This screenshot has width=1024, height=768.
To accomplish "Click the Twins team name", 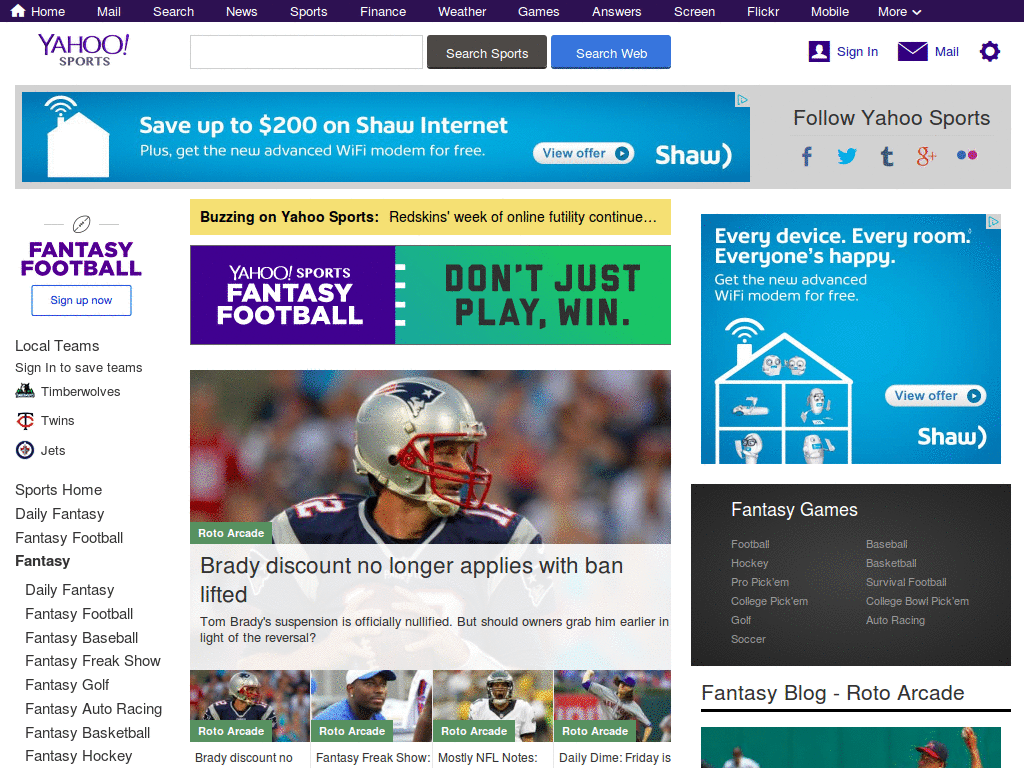I will pyautogui.click(x=57, y=421).
